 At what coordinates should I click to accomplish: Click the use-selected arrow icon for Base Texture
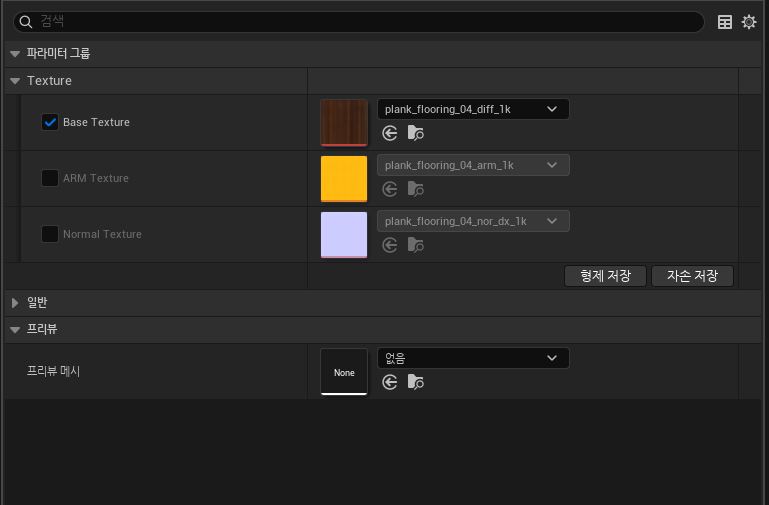point(390,133)
